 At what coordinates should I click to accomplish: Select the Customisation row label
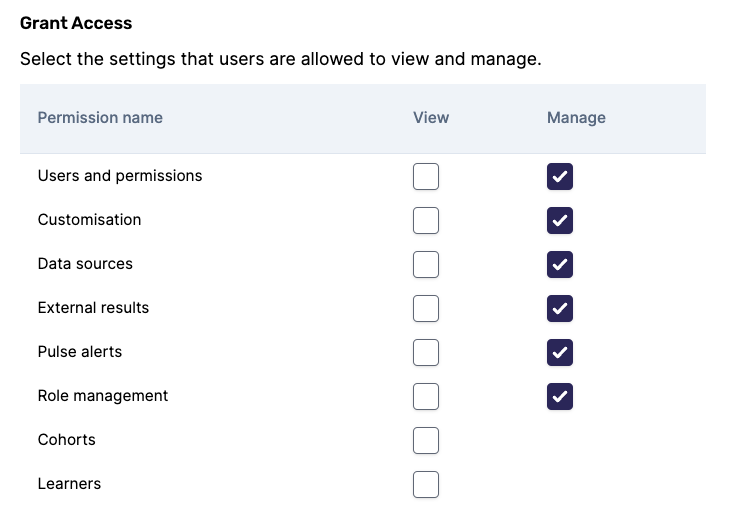(89, 219)
